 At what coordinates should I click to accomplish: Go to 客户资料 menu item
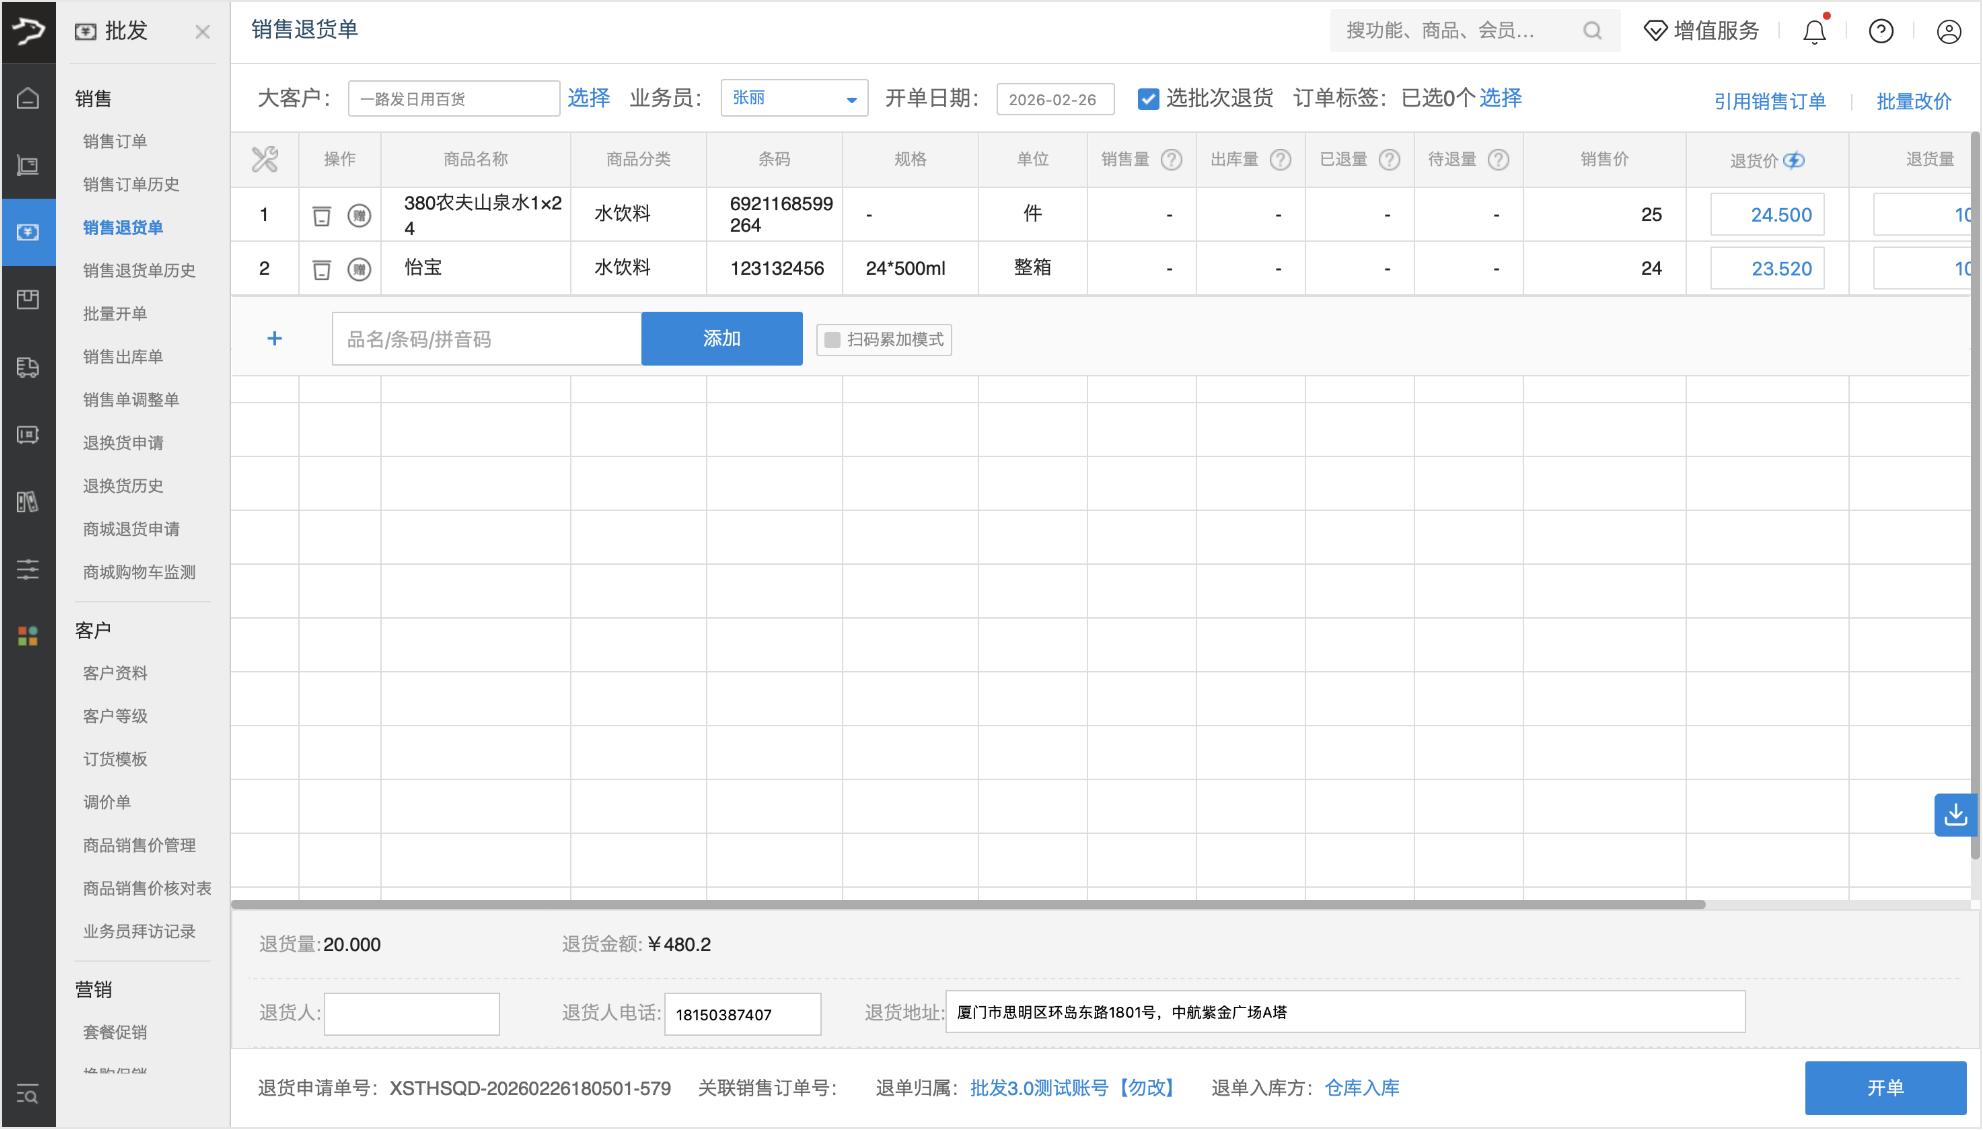coord(115,673)
